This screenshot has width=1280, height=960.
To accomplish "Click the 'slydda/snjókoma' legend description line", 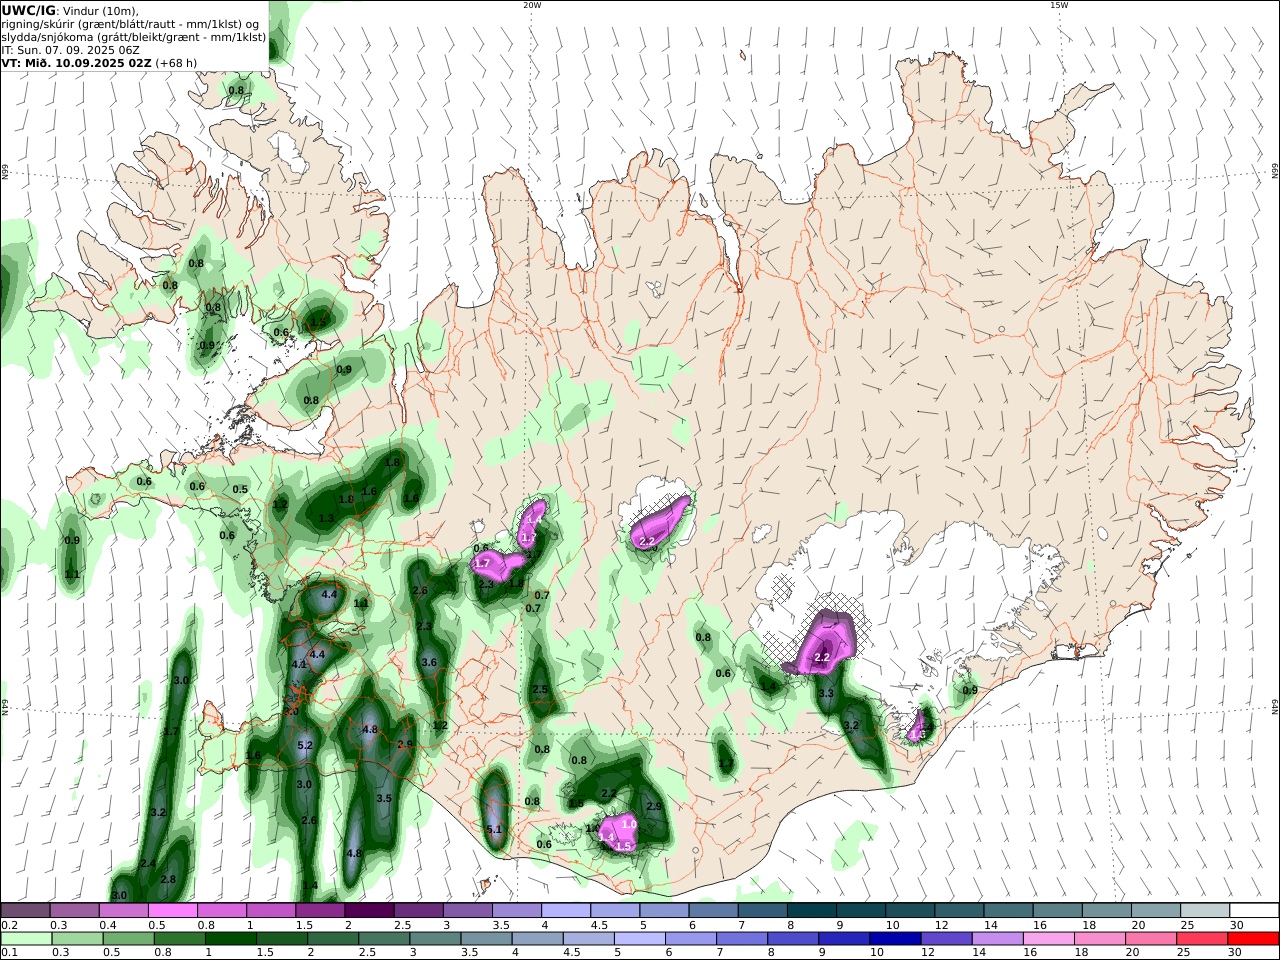I will pos(133,36).
